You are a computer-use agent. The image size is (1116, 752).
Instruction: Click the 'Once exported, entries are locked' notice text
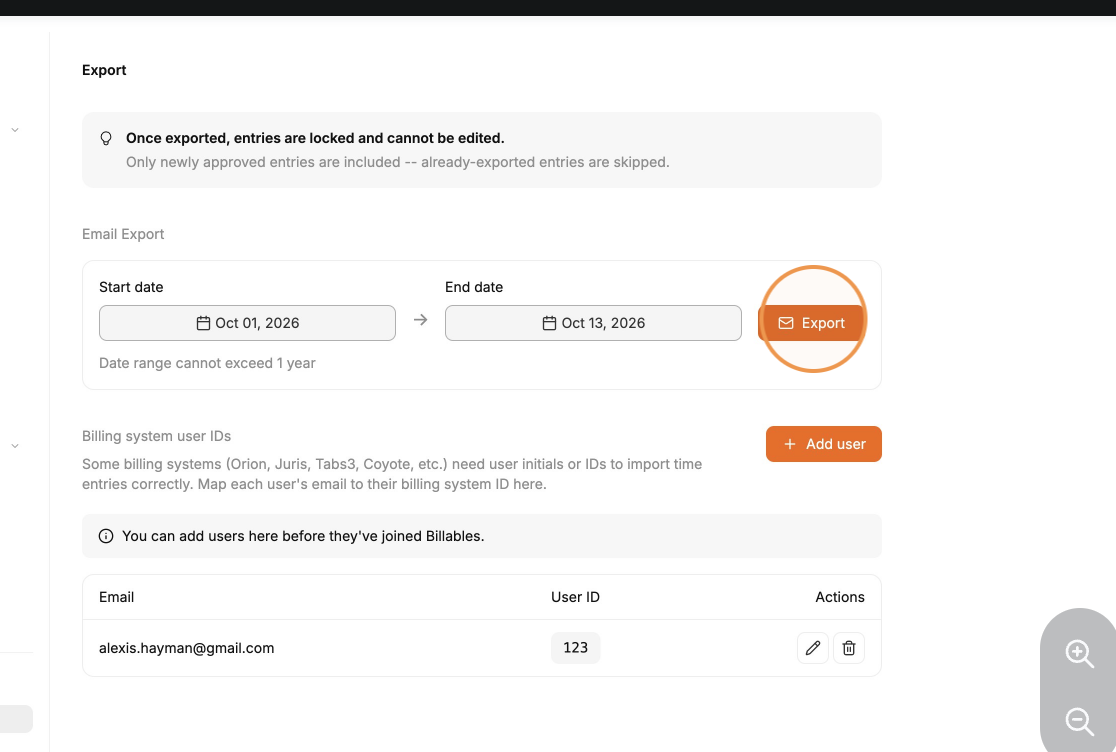pyautogui.click(x=315, y=138)
